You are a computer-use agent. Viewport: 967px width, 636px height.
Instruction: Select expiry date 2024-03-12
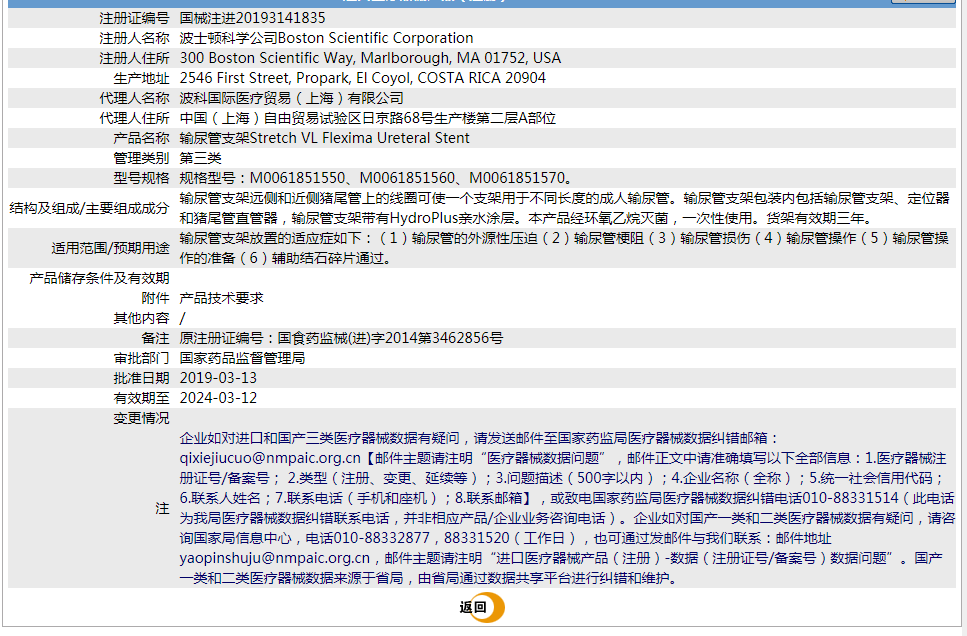tap(218, 398)
